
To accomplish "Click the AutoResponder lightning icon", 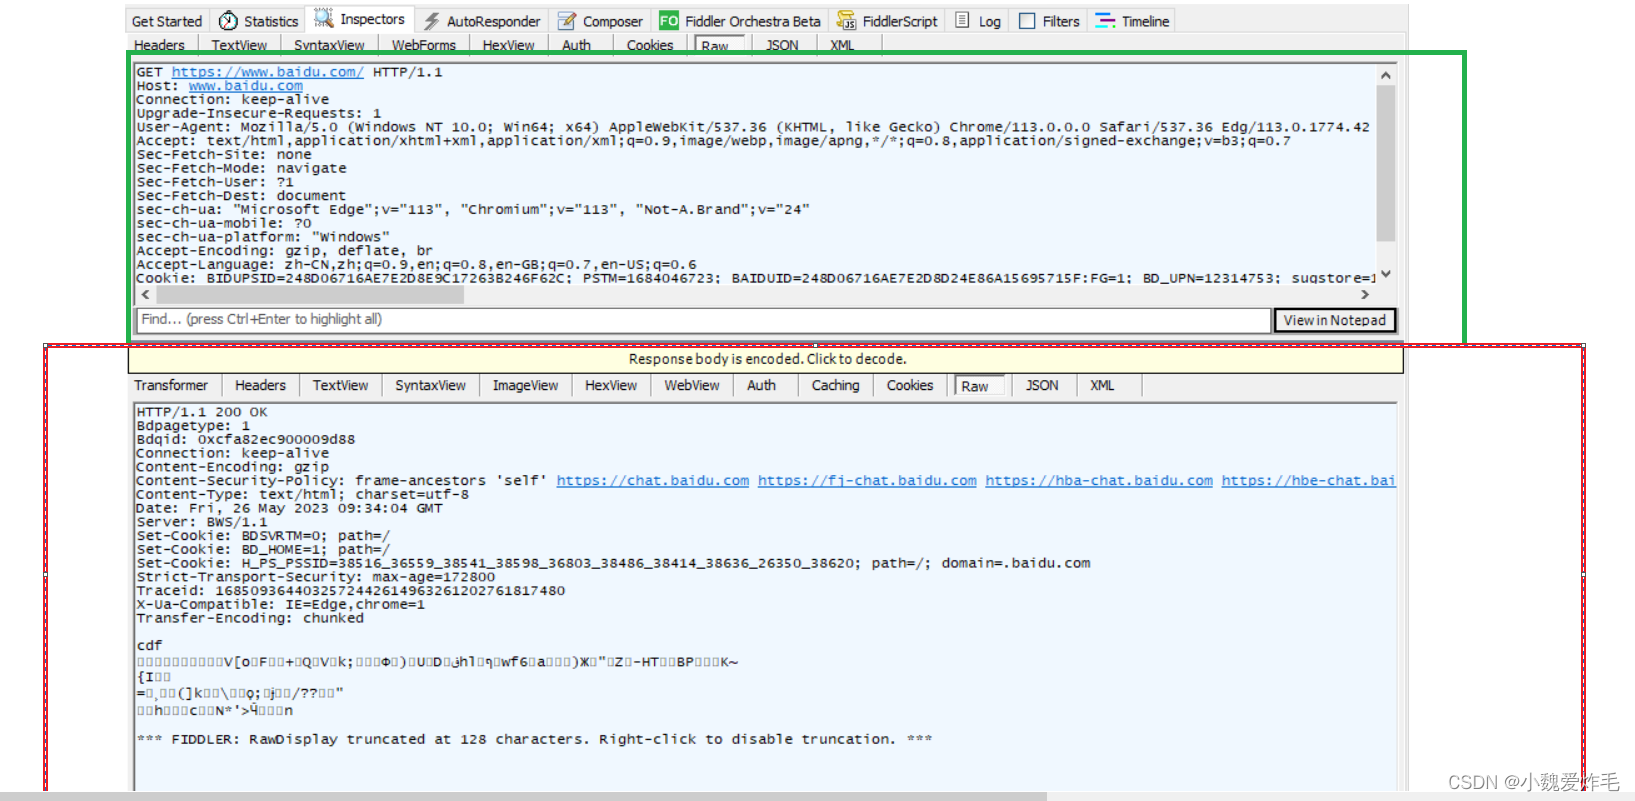I will pos(431,21).
